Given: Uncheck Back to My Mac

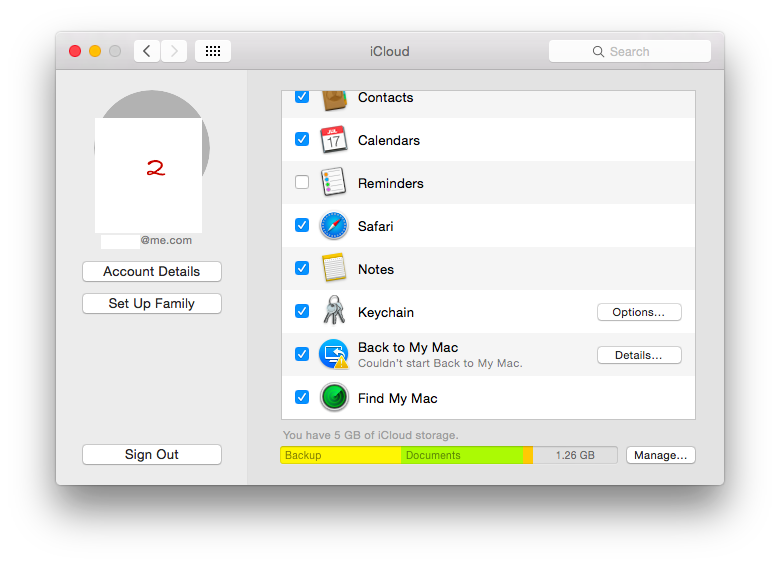Looking at the screenshot, I should (302, 354).
